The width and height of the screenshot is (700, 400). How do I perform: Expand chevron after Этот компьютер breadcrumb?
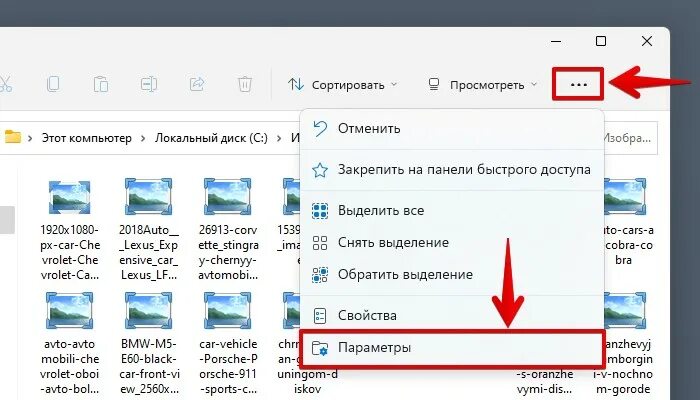click(143, 138)
